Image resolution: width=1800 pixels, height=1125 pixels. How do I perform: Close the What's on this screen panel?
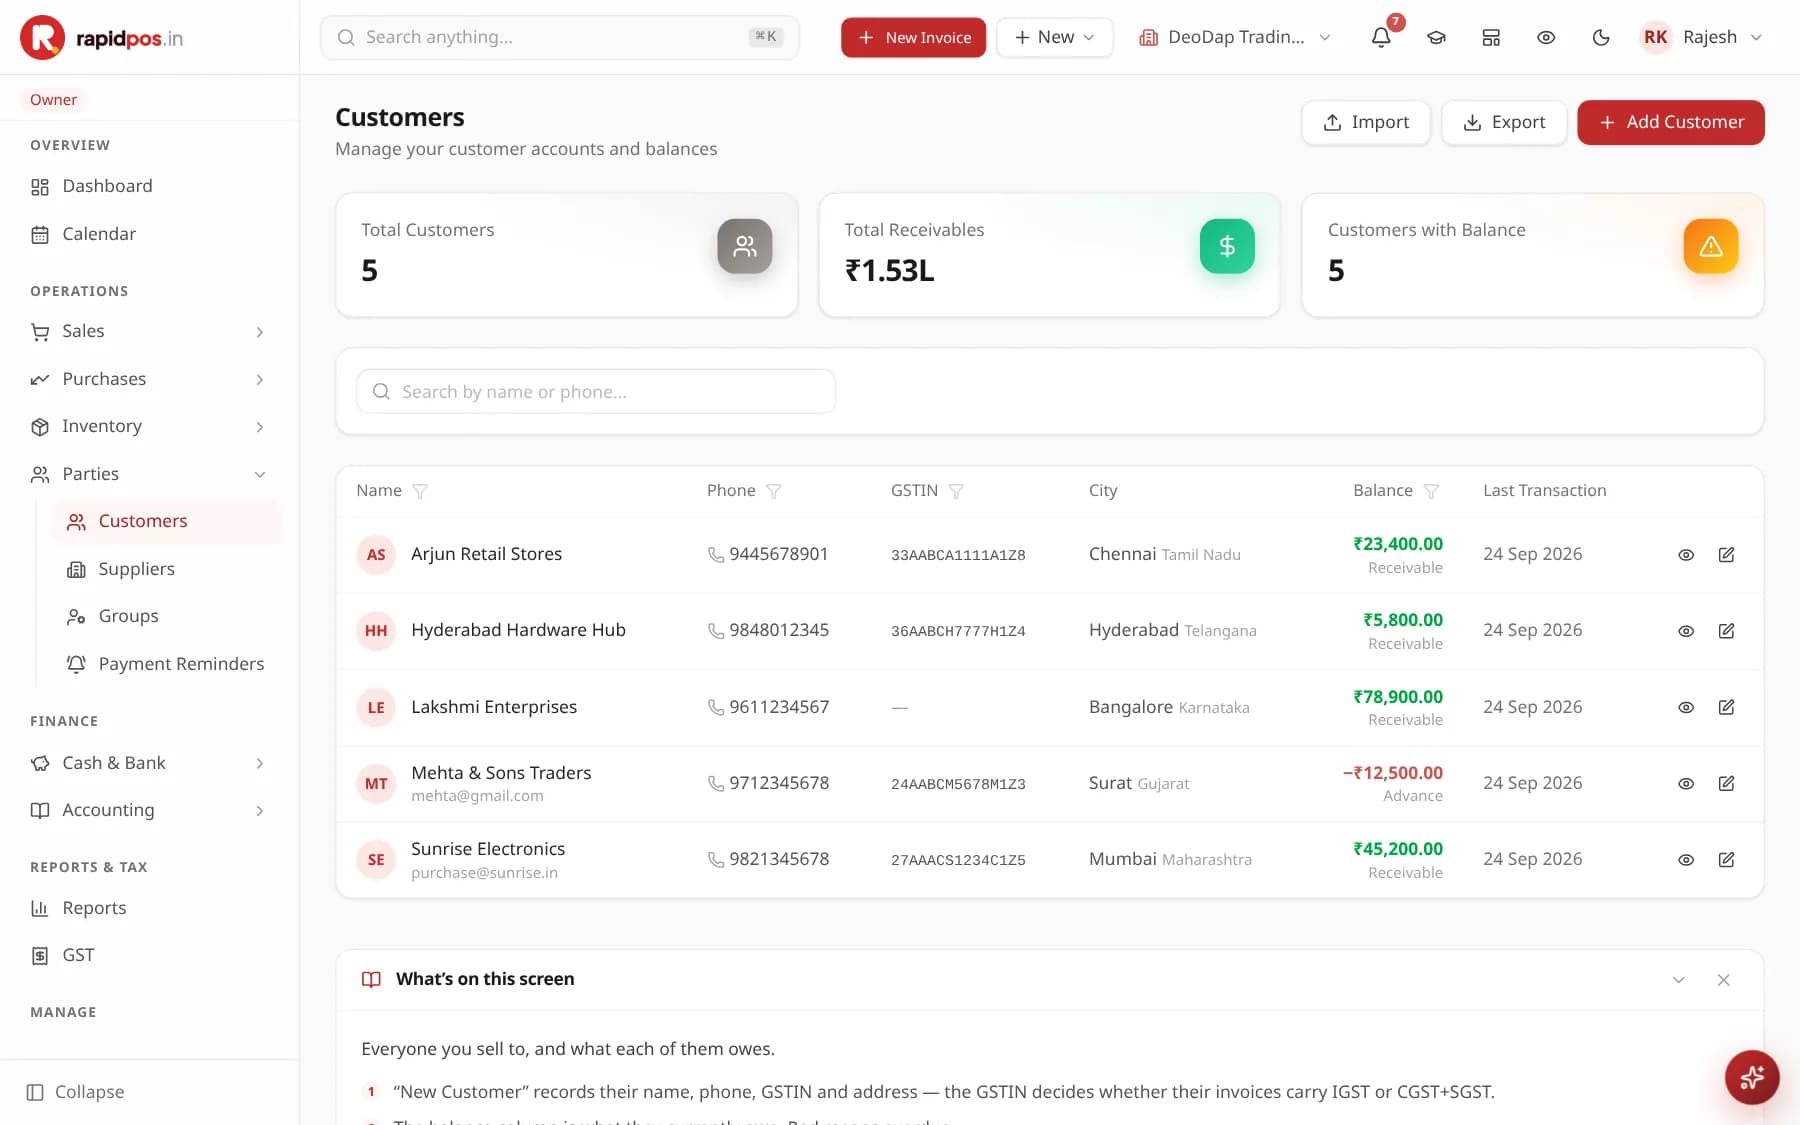1723,980
